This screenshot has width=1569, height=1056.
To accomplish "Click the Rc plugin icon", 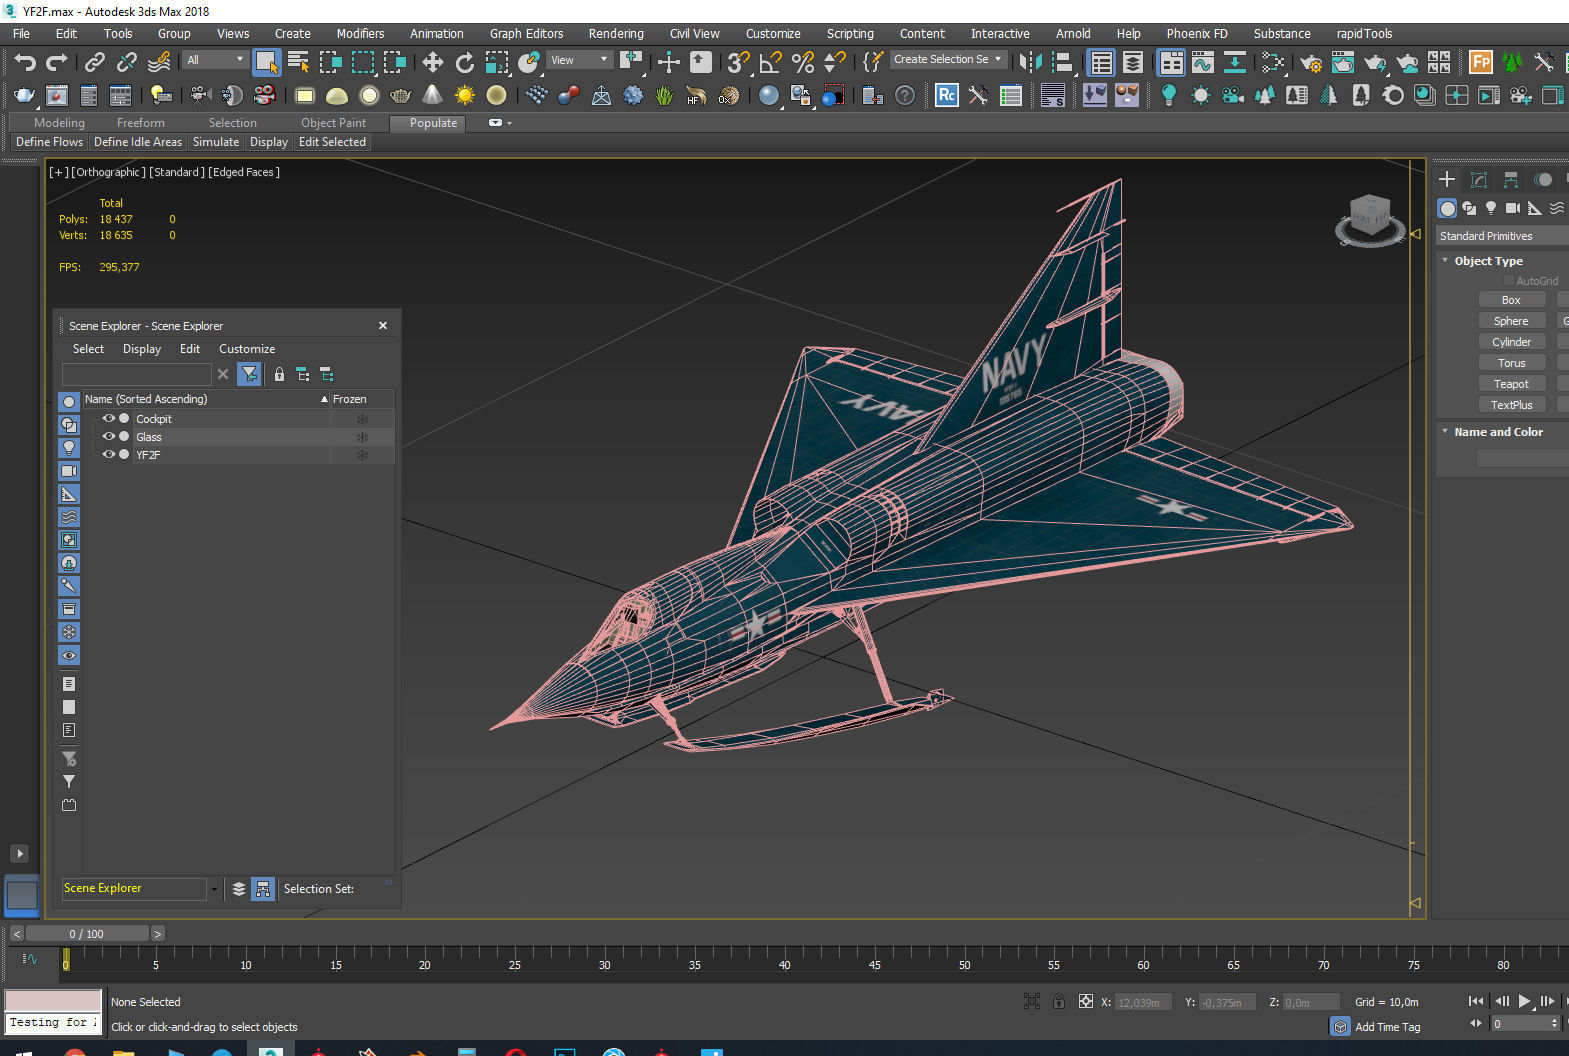I will (947, 95).
